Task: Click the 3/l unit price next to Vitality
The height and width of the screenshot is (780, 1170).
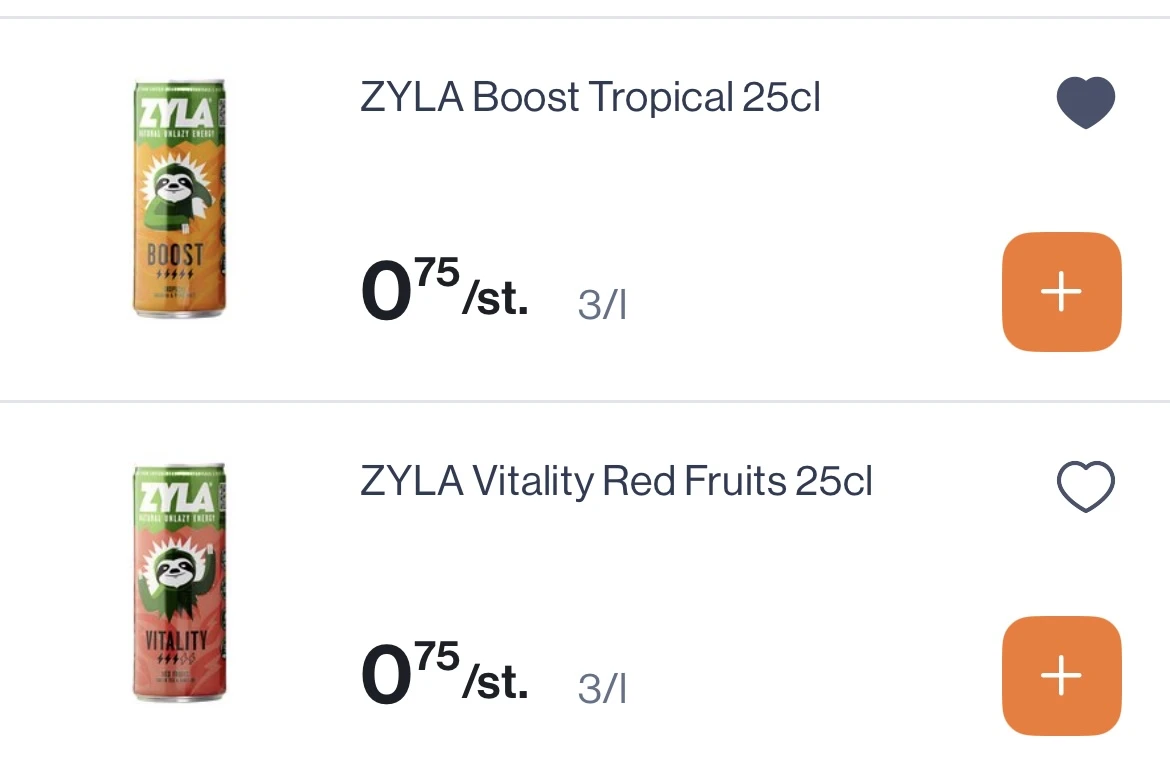Action: tap(601, 687)
